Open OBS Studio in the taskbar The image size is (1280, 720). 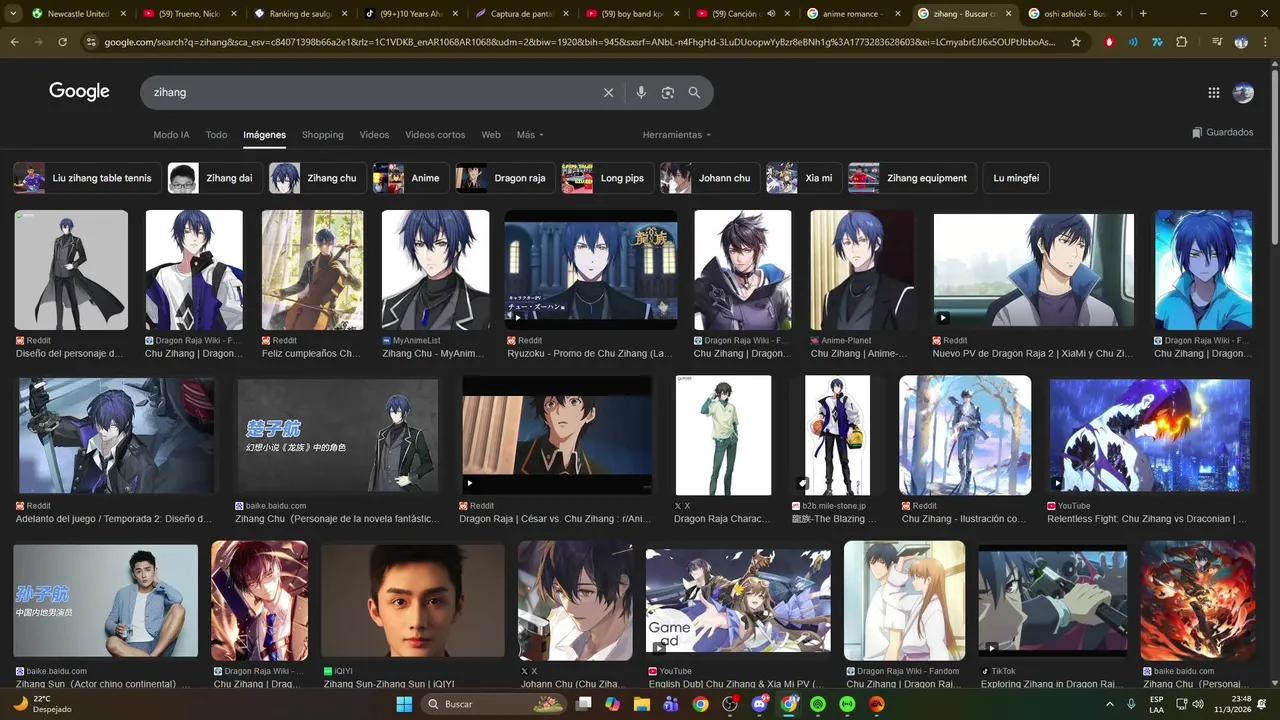point(730,704)
